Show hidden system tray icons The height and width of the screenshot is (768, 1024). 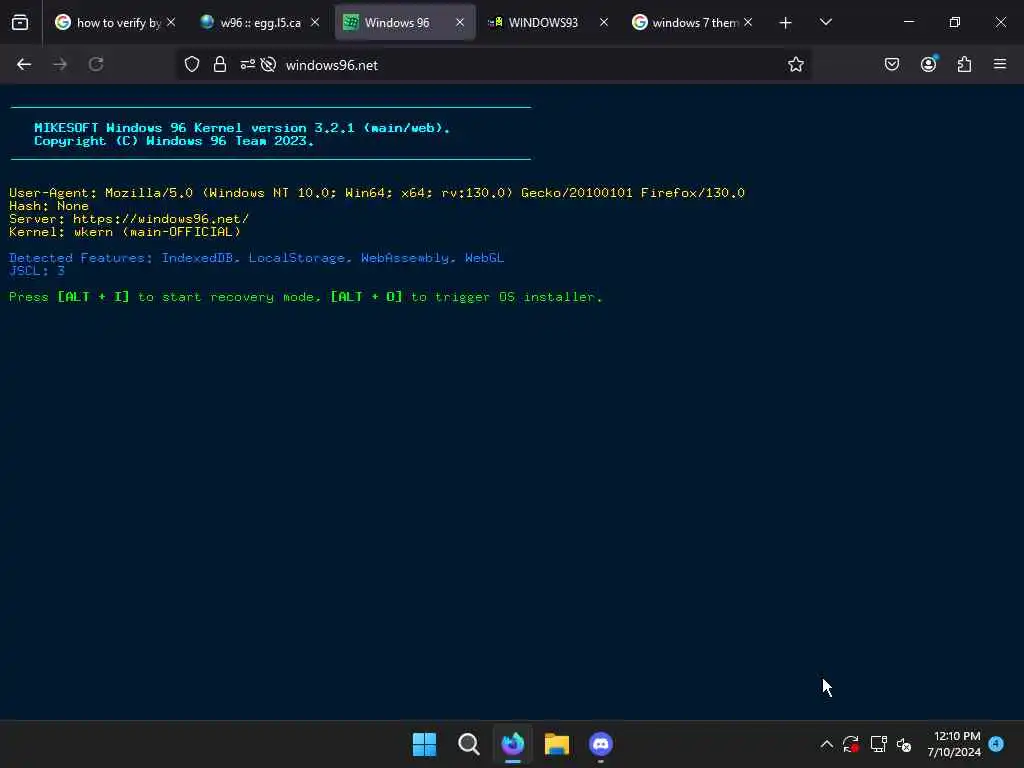(827, 744)
